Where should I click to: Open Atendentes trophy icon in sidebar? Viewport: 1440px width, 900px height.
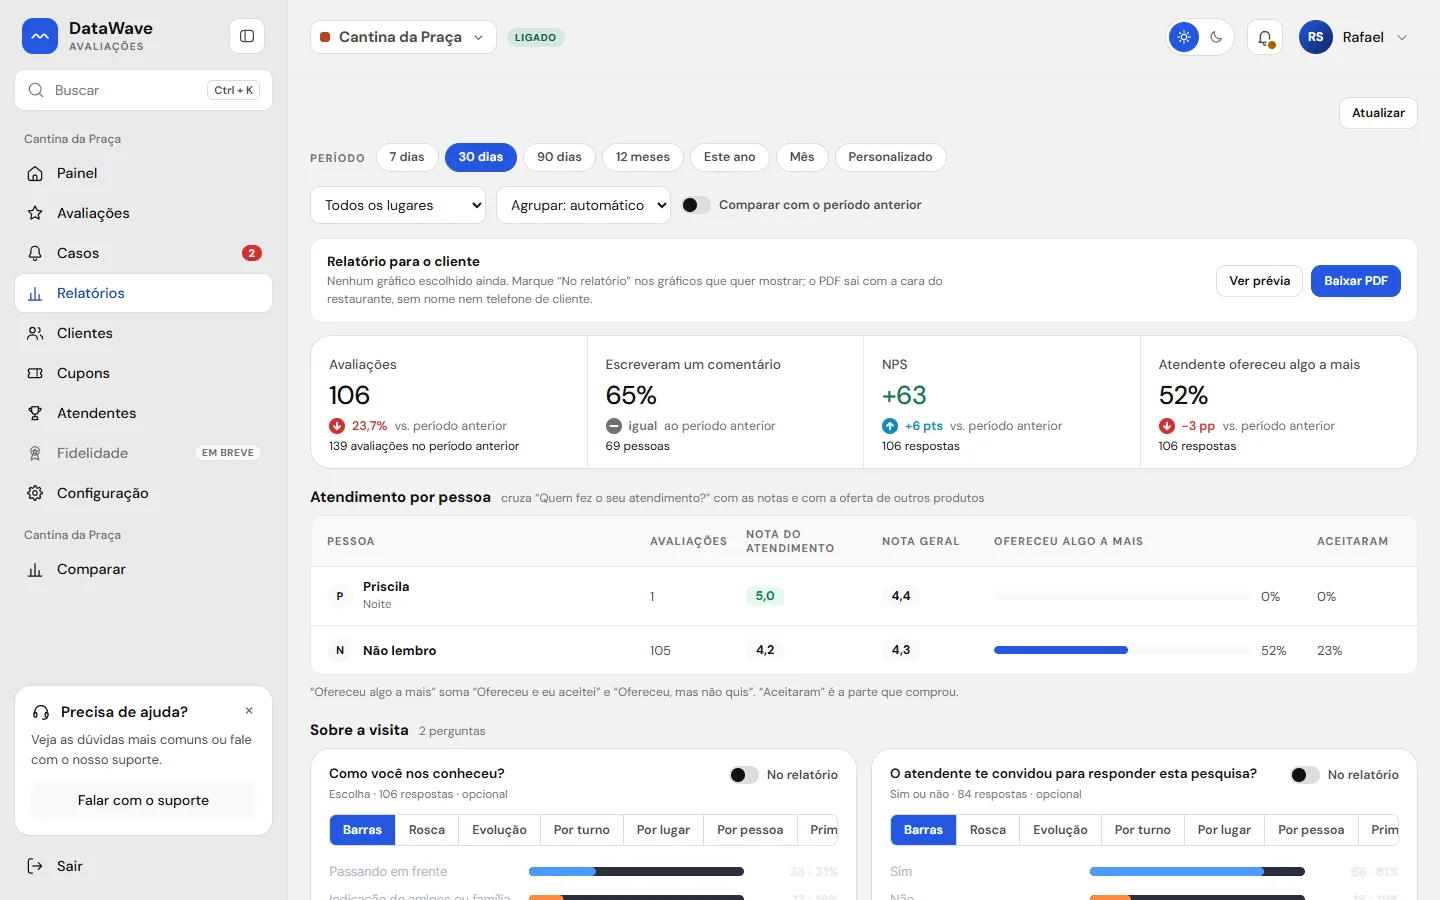coord(35,413)
